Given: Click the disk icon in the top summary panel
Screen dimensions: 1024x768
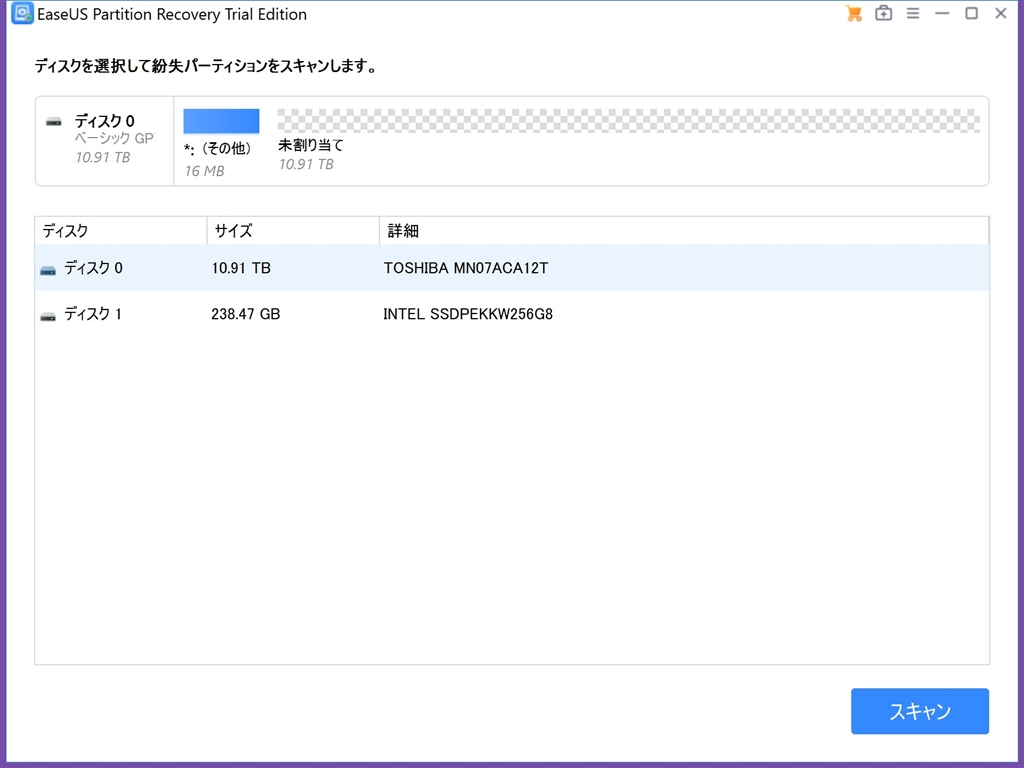Looking at the screenshot, I should pyautogui.click(x=54, y=121).
